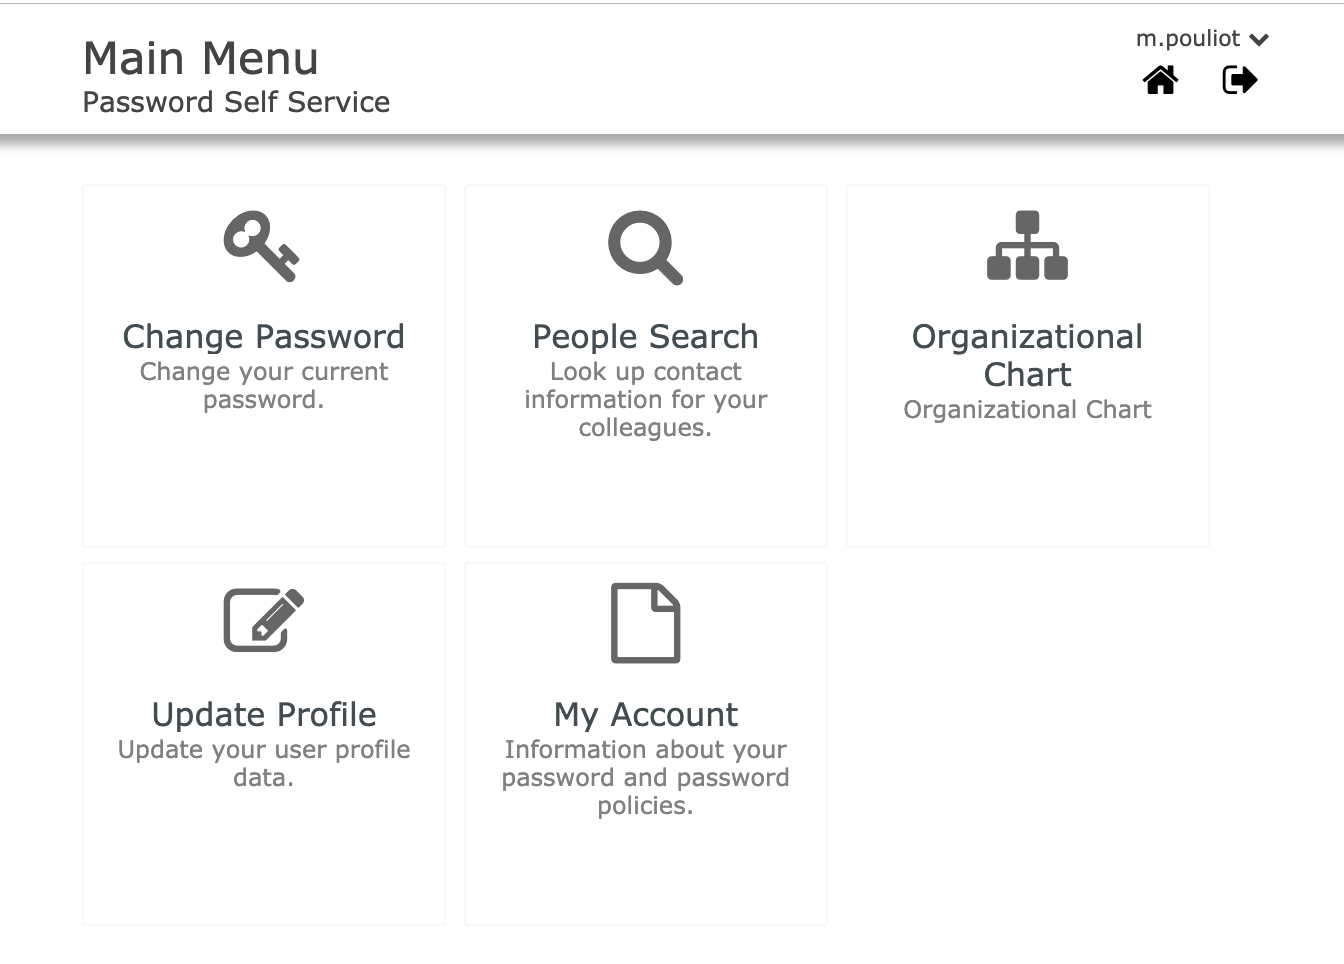Click the logout icon in the header

click(x=1239, y=80)
